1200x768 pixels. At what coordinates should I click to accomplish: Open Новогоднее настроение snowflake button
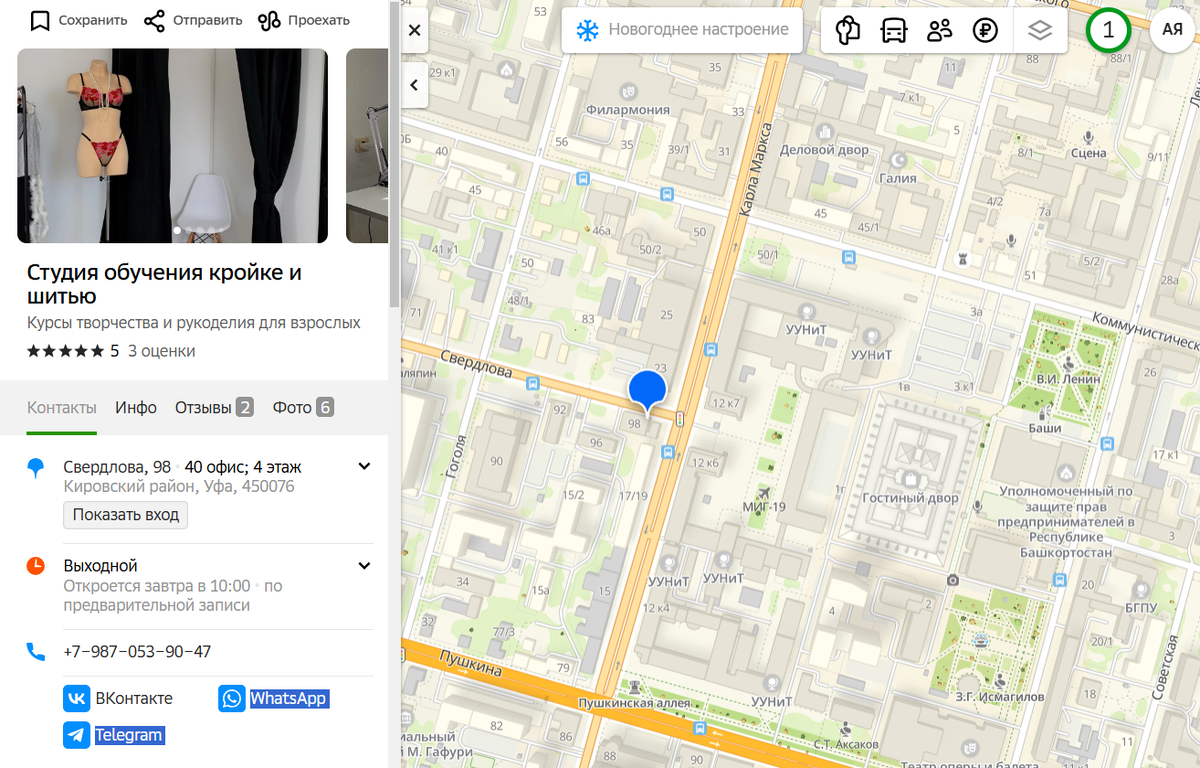click(682, 30)
